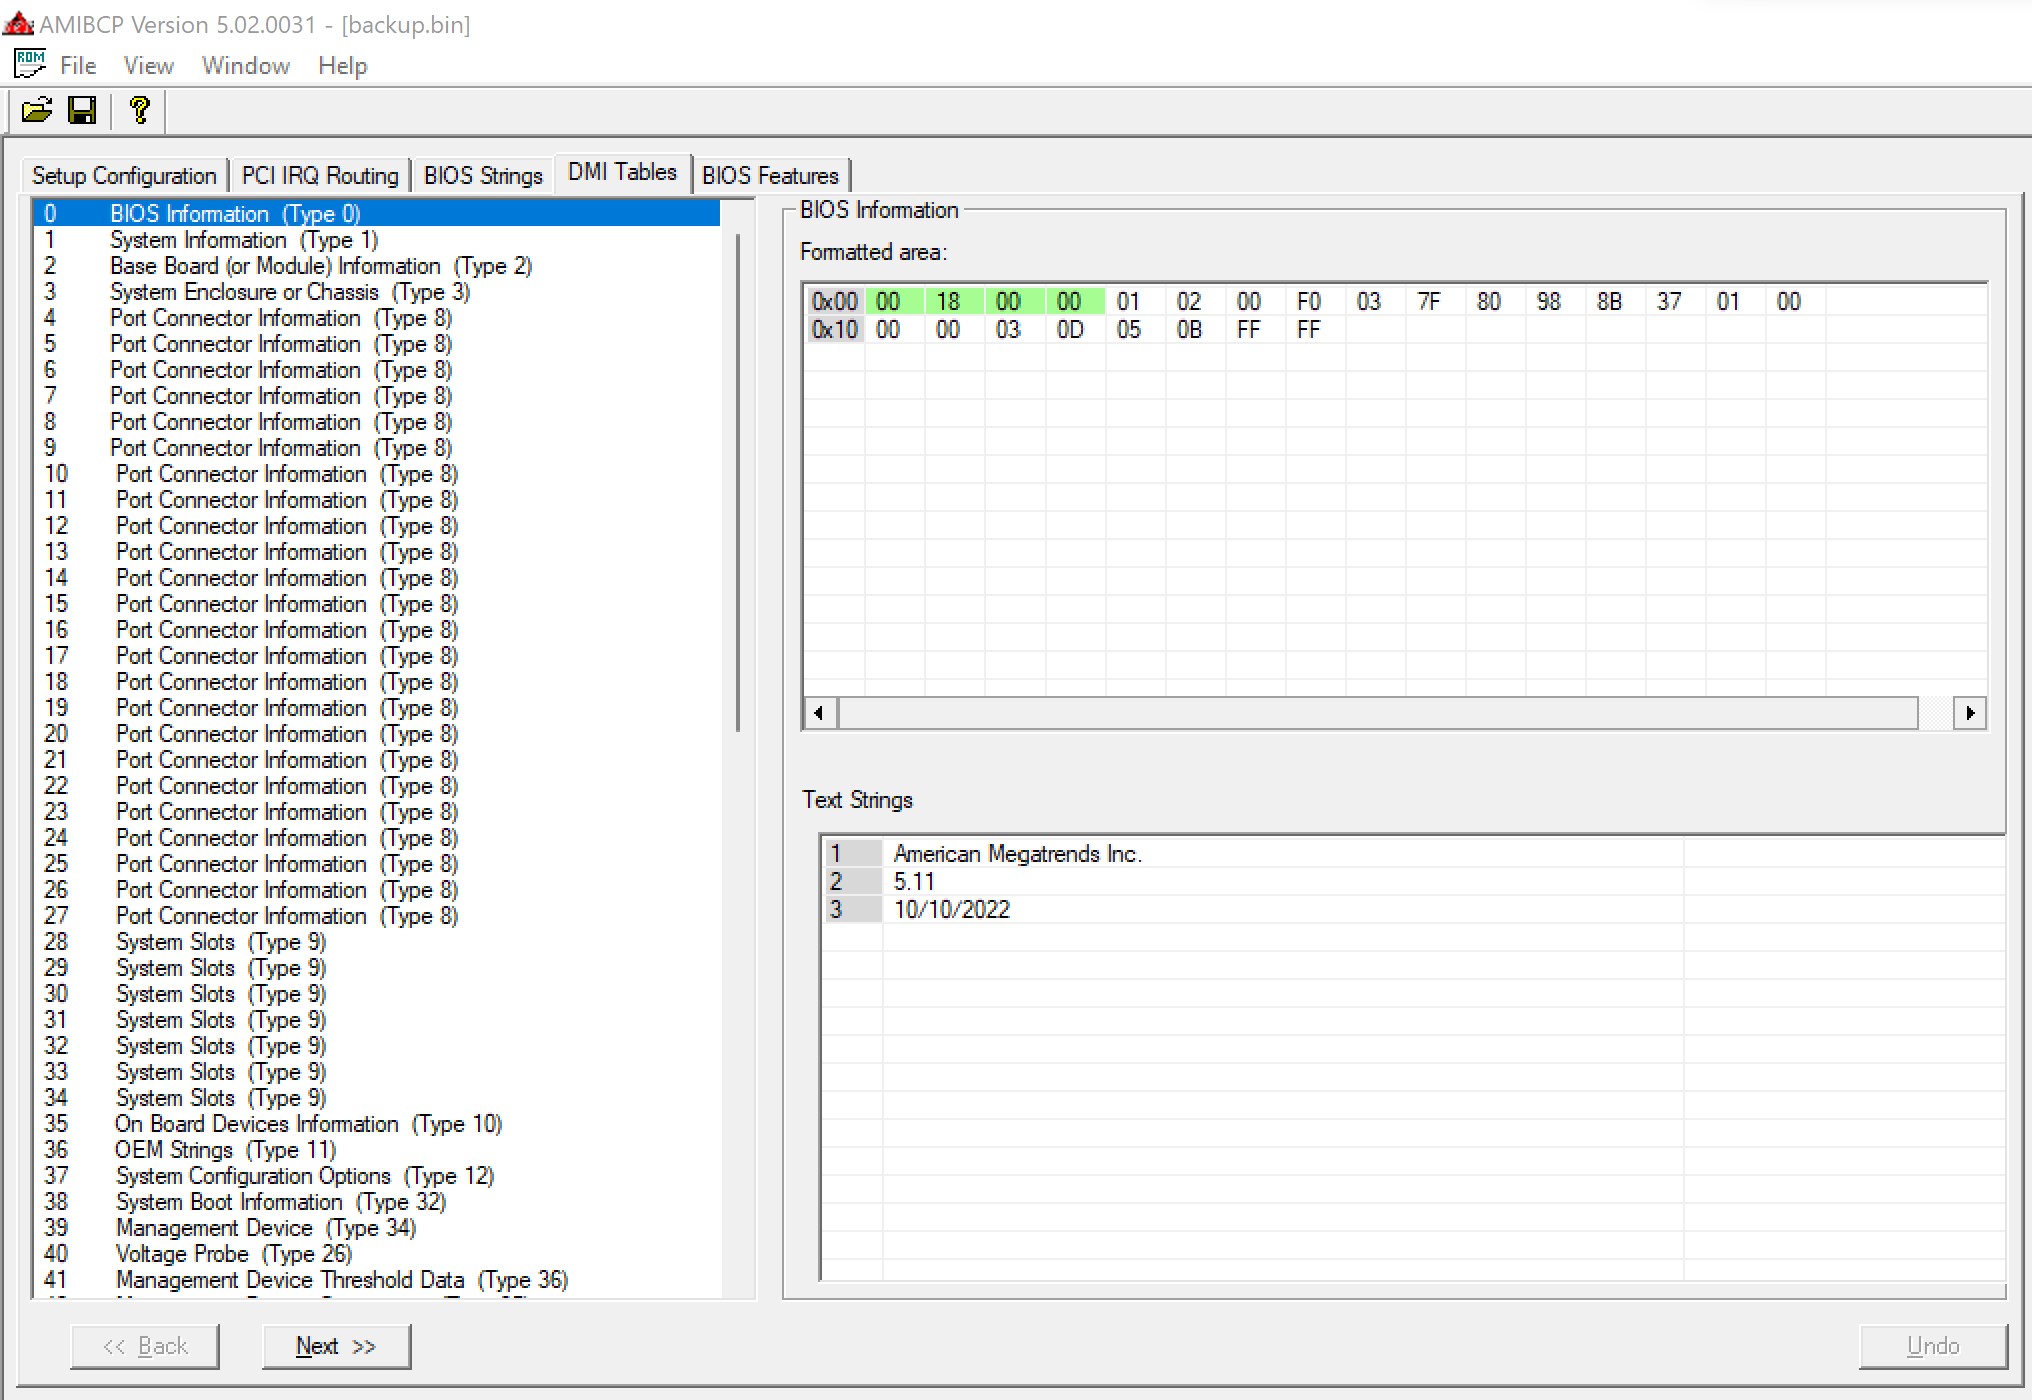Click the Save floppy disk icon

(x=82, y=110)
